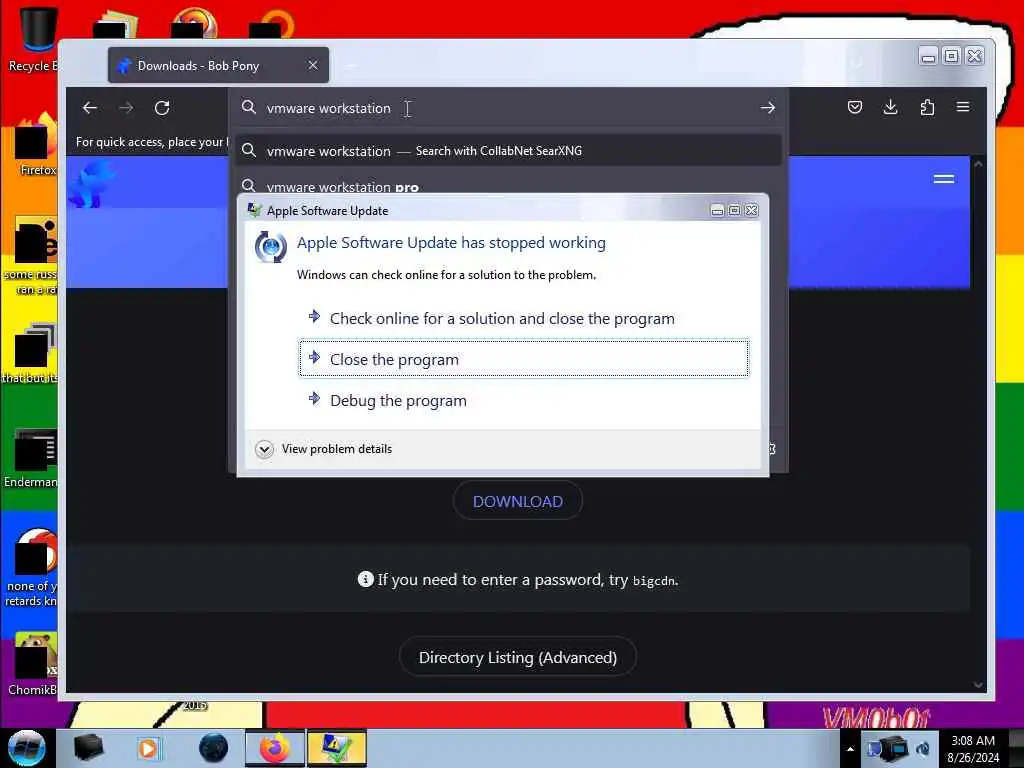Open Directory Listing (Advanced)
The image size is (1024, 768).
[x=518, y=657]
